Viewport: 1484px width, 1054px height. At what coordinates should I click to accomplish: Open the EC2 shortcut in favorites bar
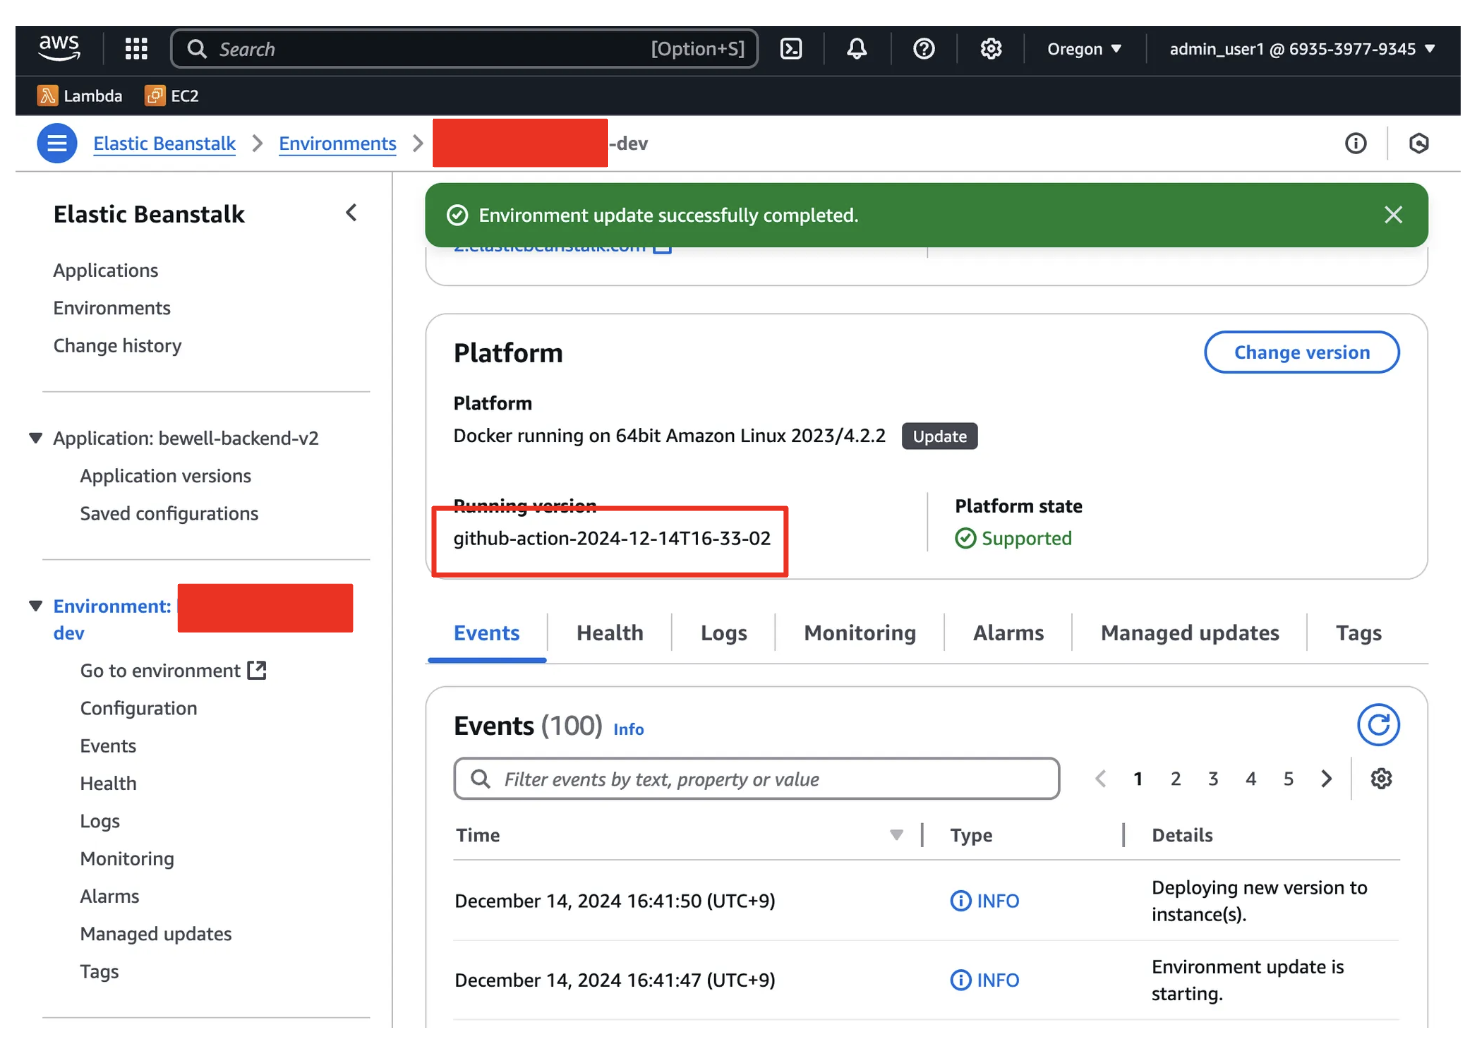click(x=172, y=96)
